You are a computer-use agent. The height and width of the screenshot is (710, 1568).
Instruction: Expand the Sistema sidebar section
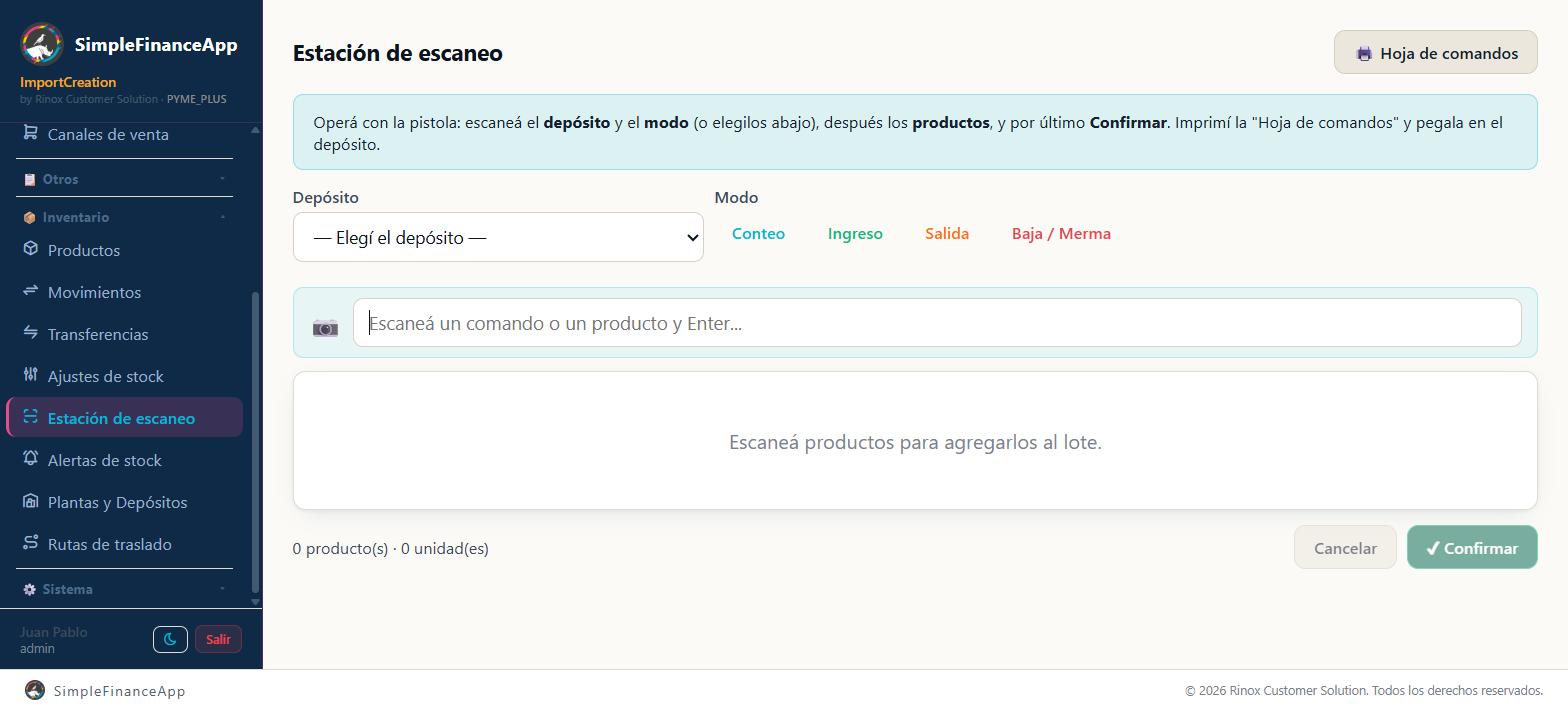tap(125, 589)
